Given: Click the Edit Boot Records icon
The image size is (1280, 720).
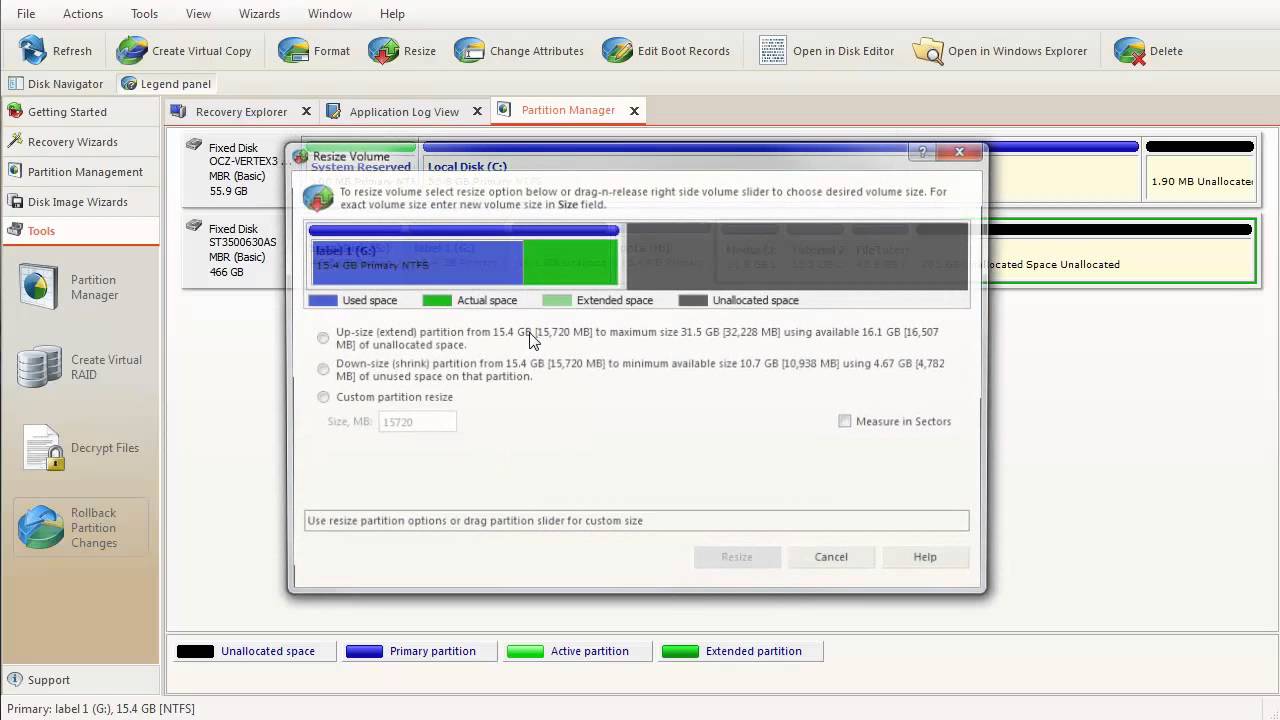Looking at the screenshot, I should 617,50.
